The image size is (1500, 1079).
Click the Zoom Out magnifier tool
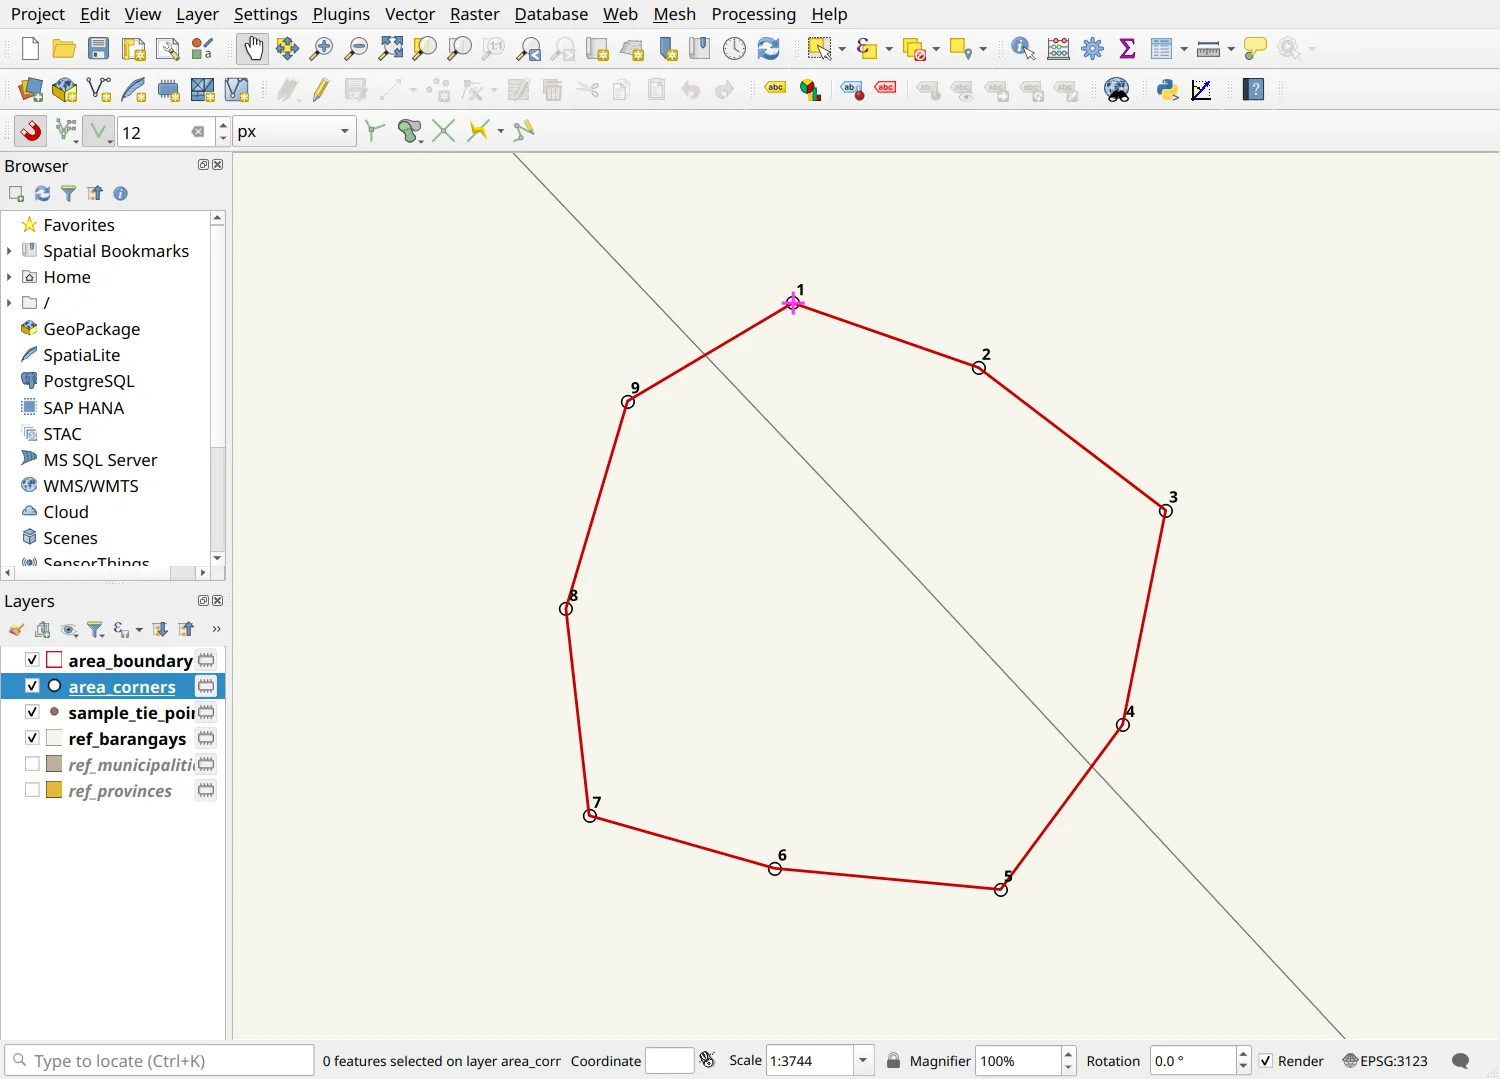(x=355, y=48)
